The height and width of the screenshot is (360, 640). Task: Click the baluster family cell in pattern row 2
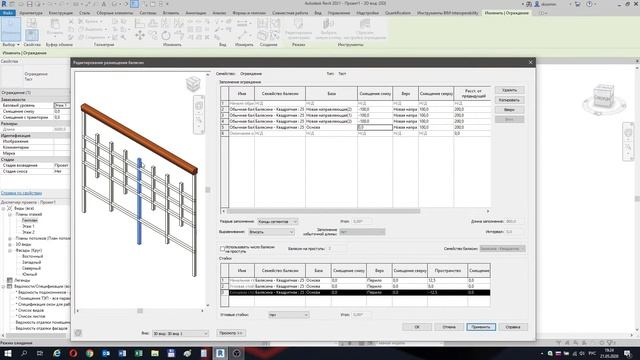[280, 109]
